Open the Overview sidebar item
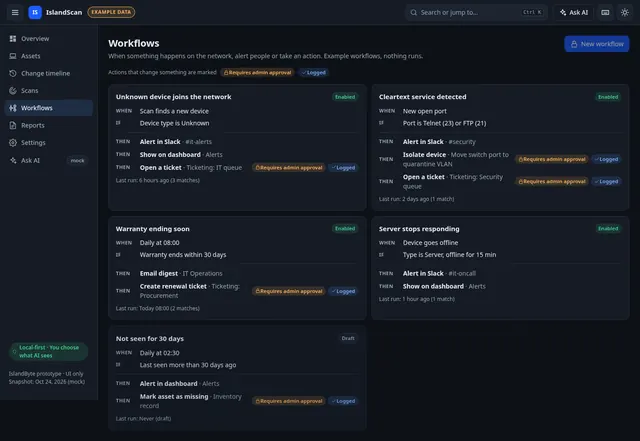The width and height of the screenshot is (640, 441). [49, 38]
